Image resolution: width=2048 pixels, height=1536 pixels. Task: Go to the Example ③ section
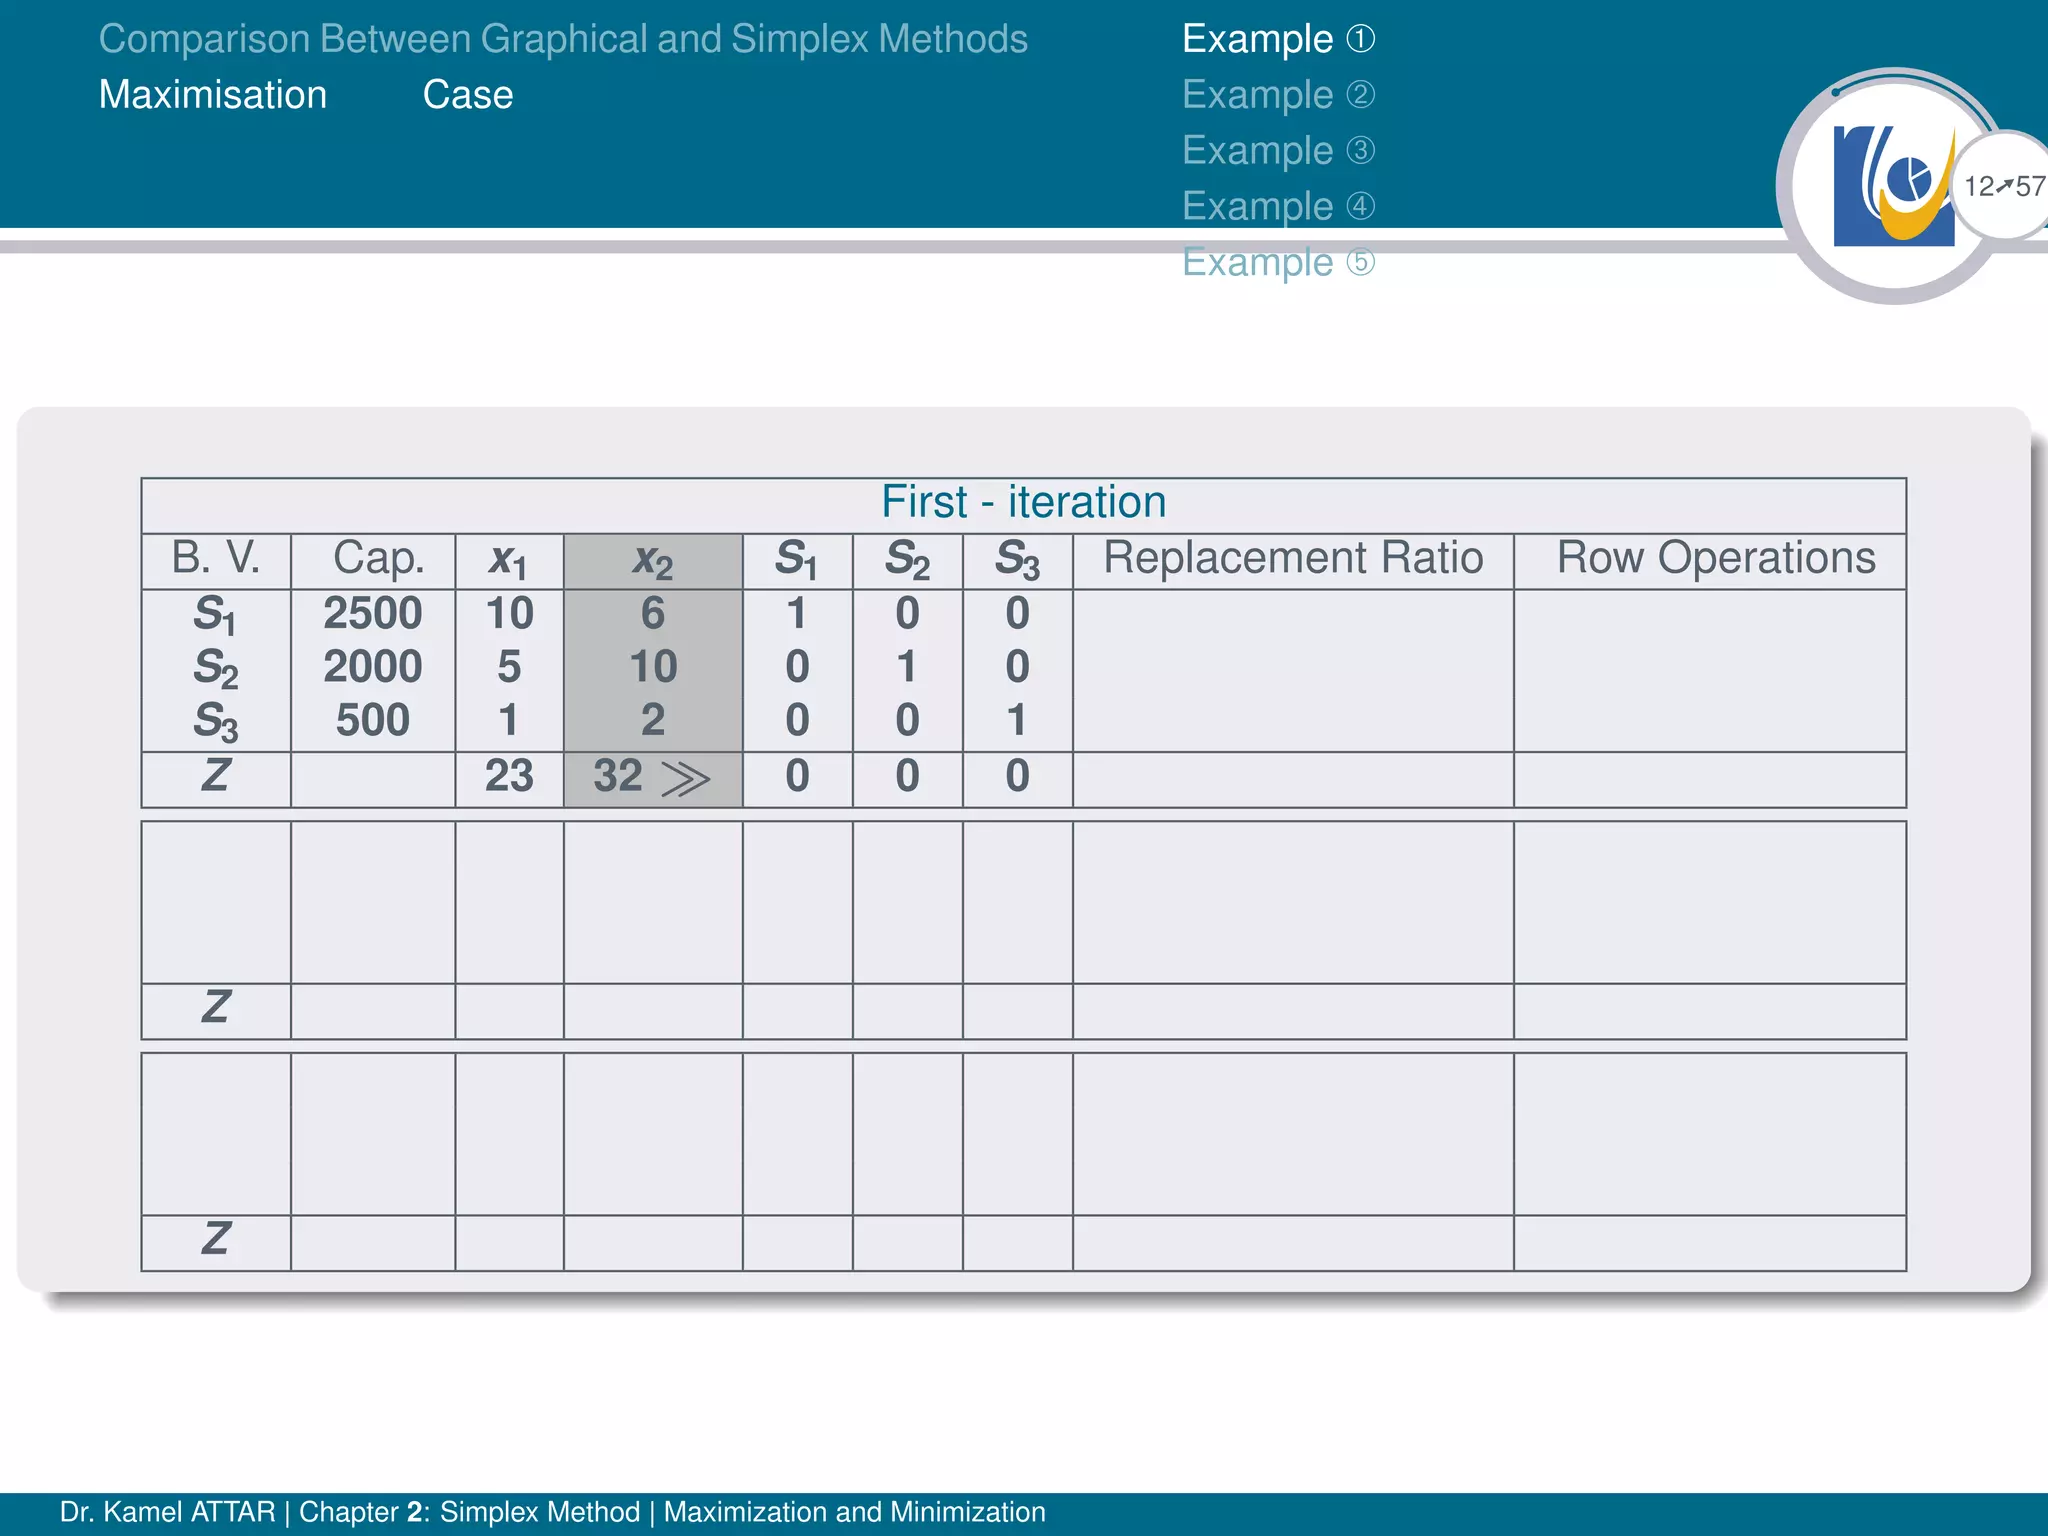[1278, 151]
